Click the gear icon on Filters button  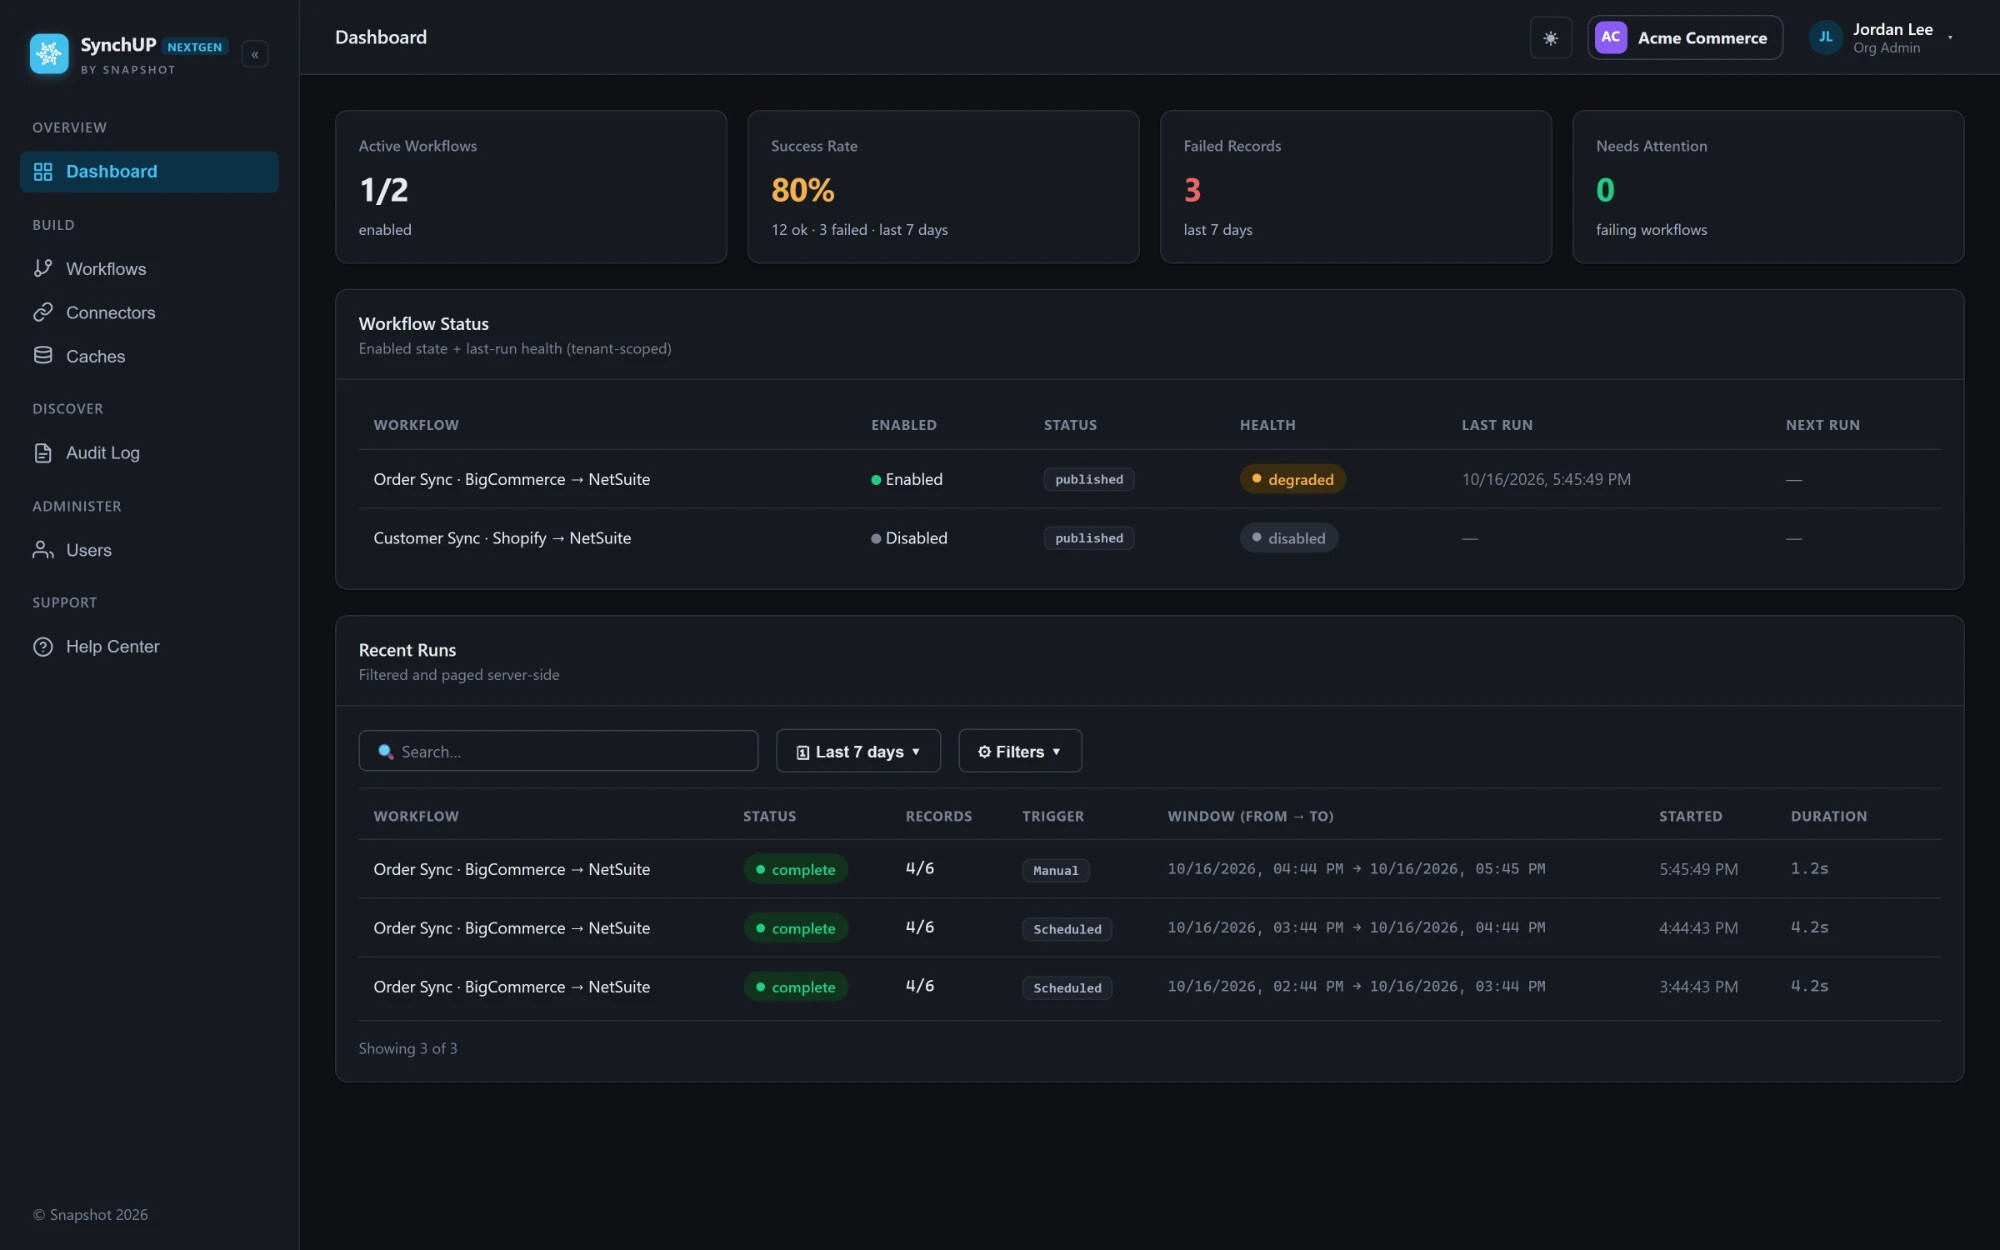coord(984,752)
